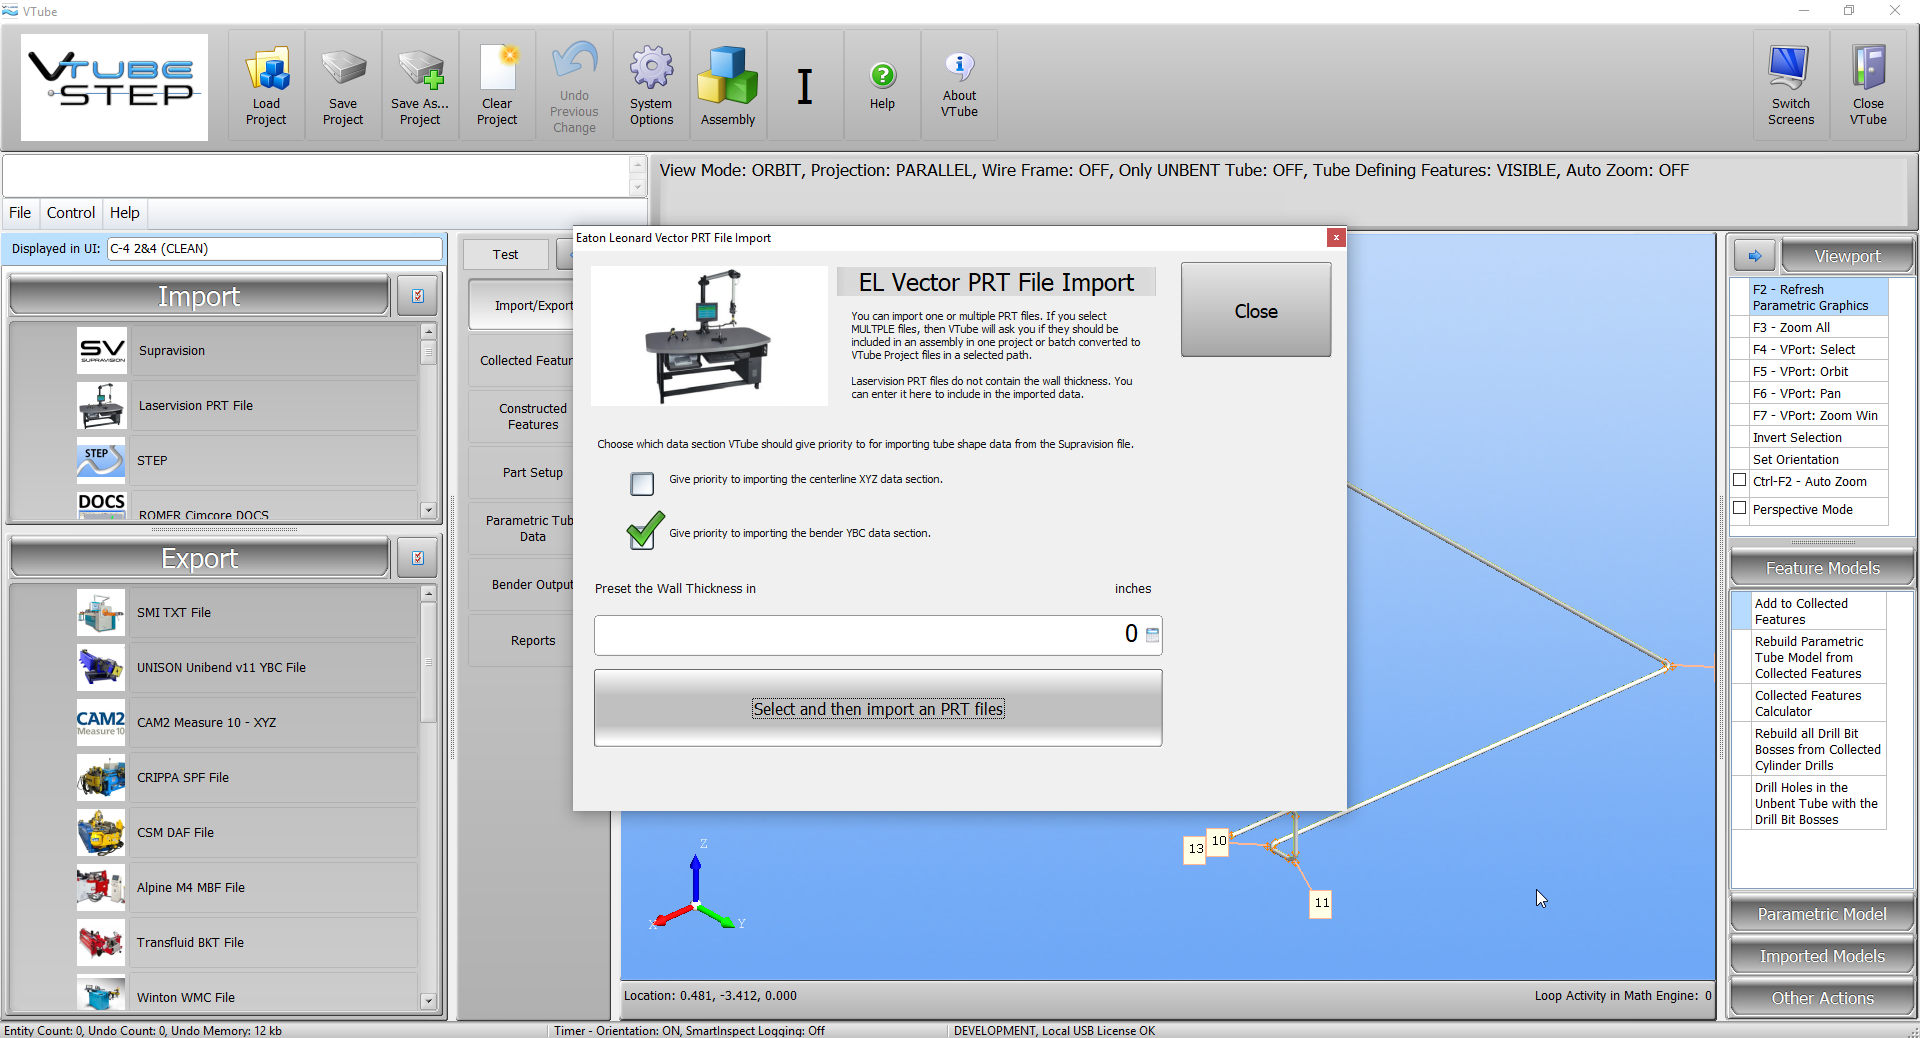Click the Switch Screens icon
Viewport: 1920px width, 1038px height.
[1790, 70]
